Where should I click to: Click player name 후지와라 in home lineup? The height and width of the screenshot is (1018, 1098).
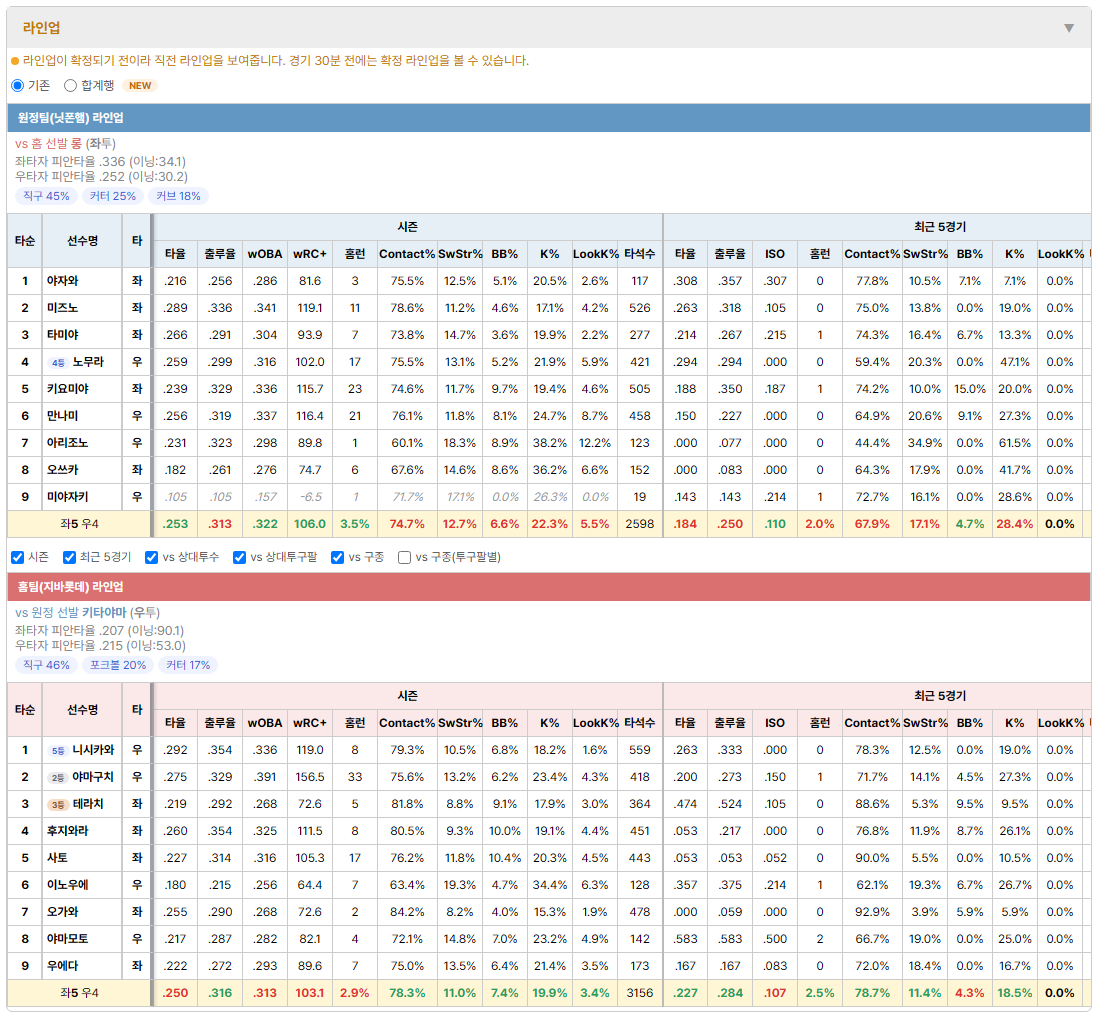(68, 831)
